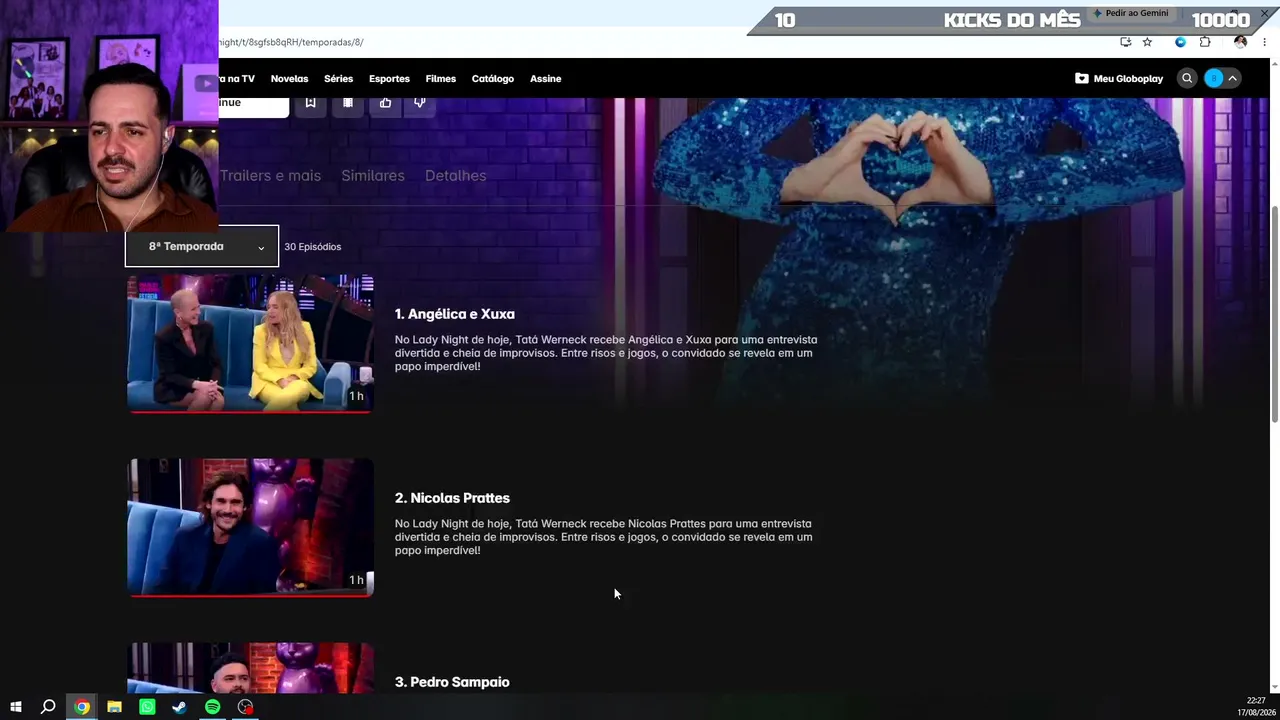Image resolution: width=1280 pixels, height=720 pixels.
Task: Open Spotify from the taskbar
Action: [213, 707]
